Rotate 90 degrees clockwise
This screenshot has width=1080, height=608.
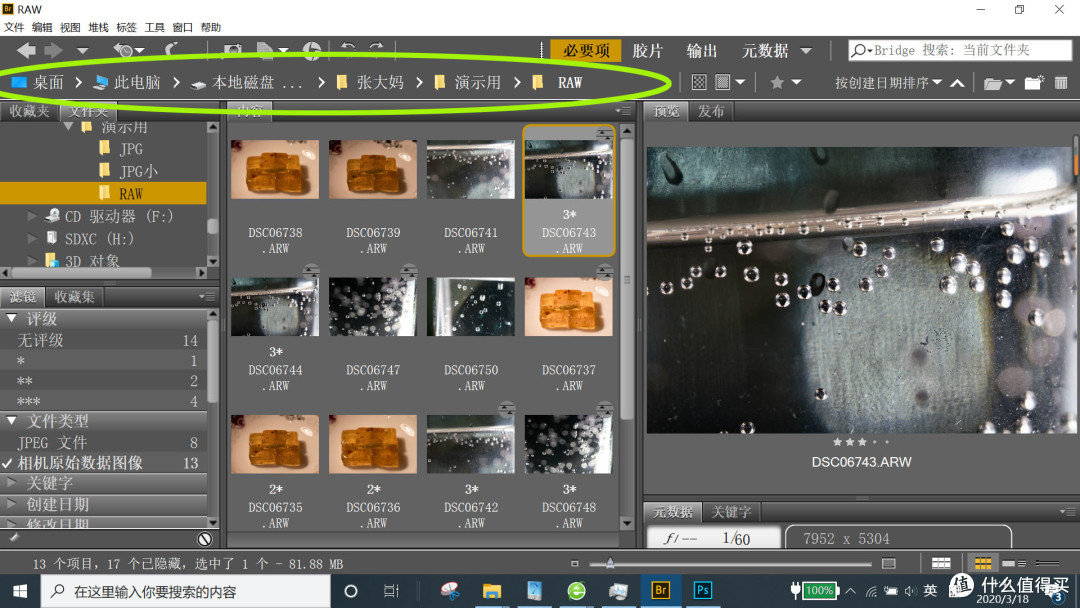(376, 50)
